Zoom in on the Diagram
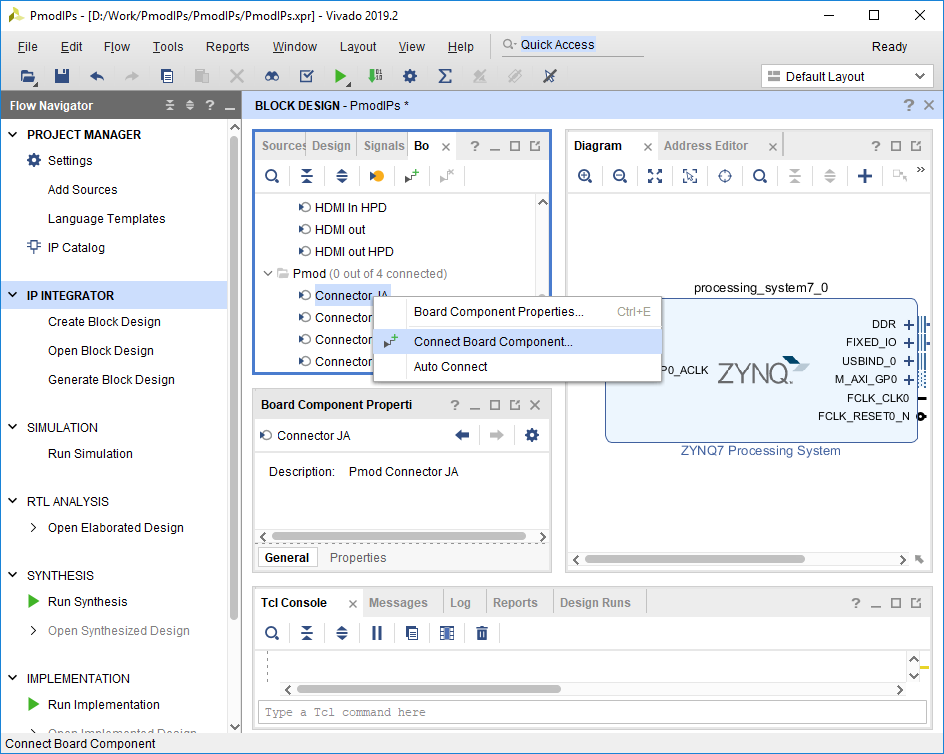 pyautogui.click(x=585, y=176)
